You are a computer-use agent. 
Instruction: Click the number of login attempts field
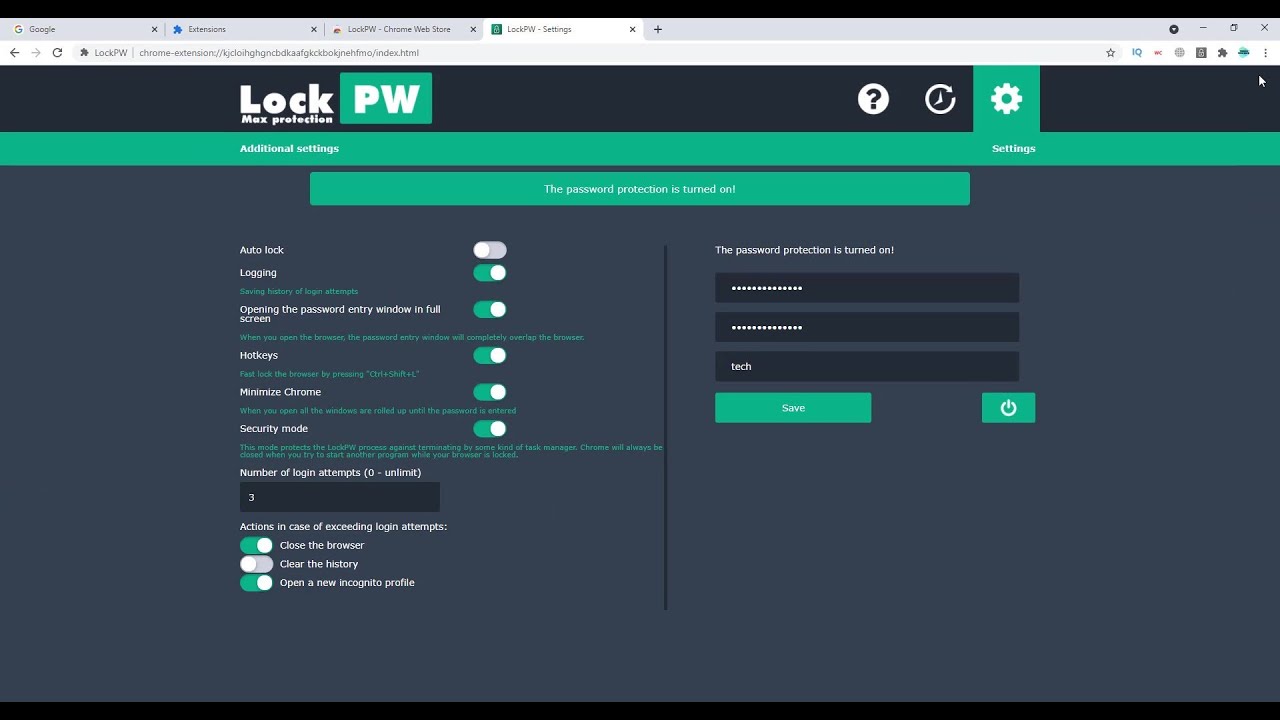(x=340, y=497)
